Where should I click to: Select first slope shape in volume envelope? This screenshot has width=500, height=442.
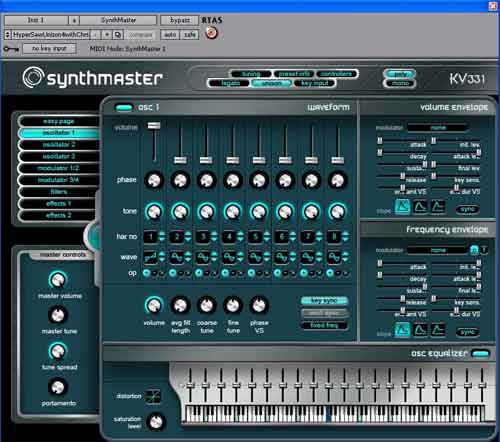403,206
